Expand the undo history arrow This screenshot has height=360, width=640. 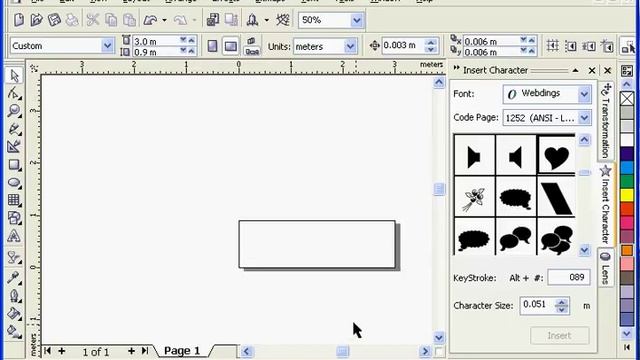pyautogui.click(x=164, y=20)
